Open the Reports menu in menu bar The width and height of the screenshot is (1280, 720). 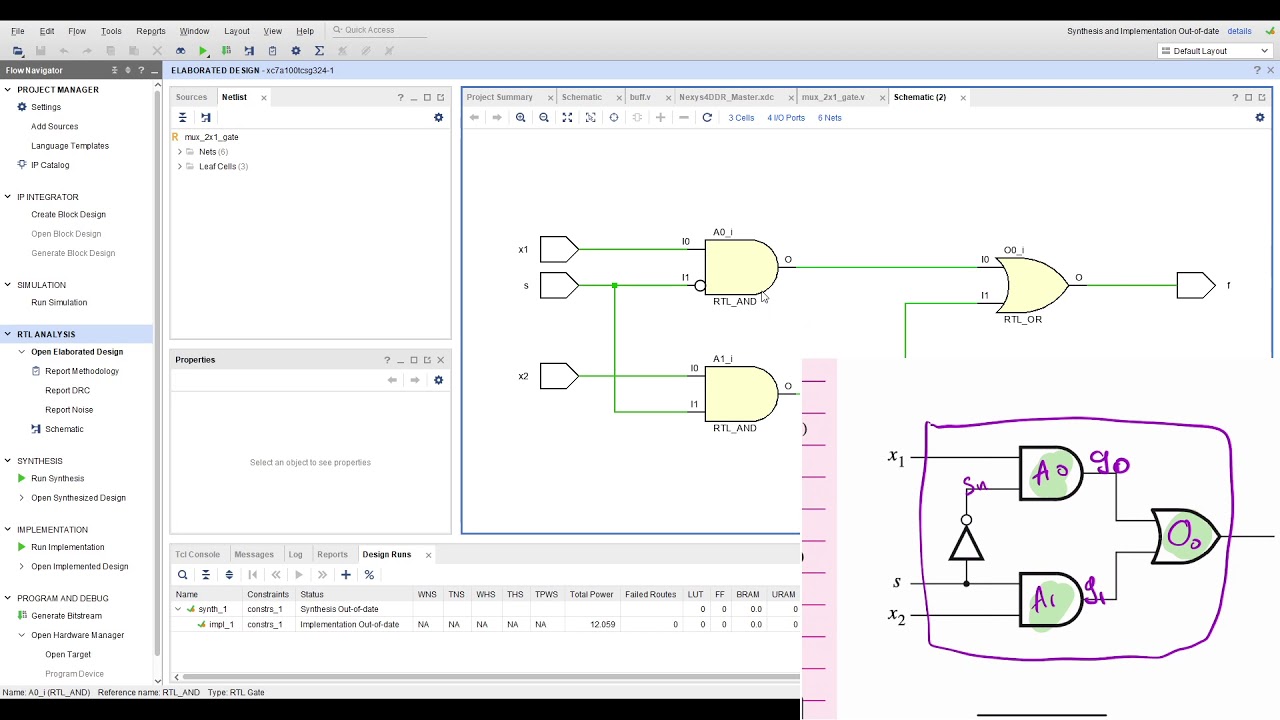pyautogui.click(x=151, y=31)
